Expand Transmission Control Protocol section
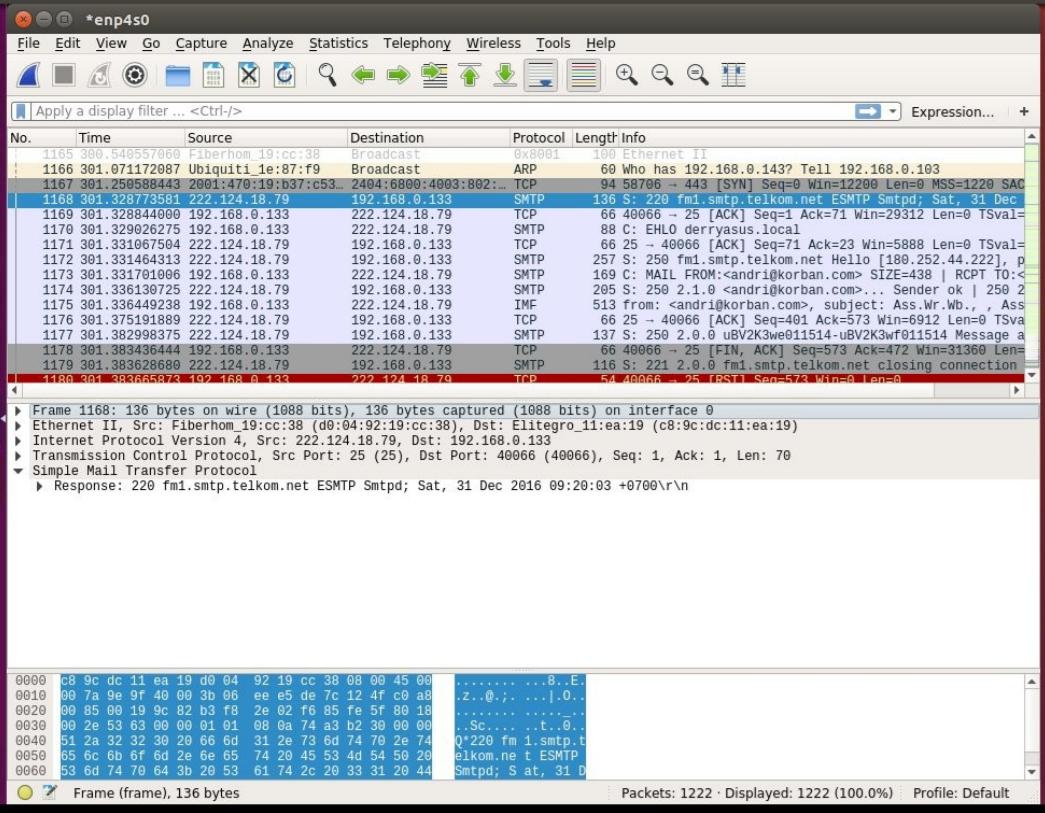Screen dimensions: 1045x813 tap(18, 456)
